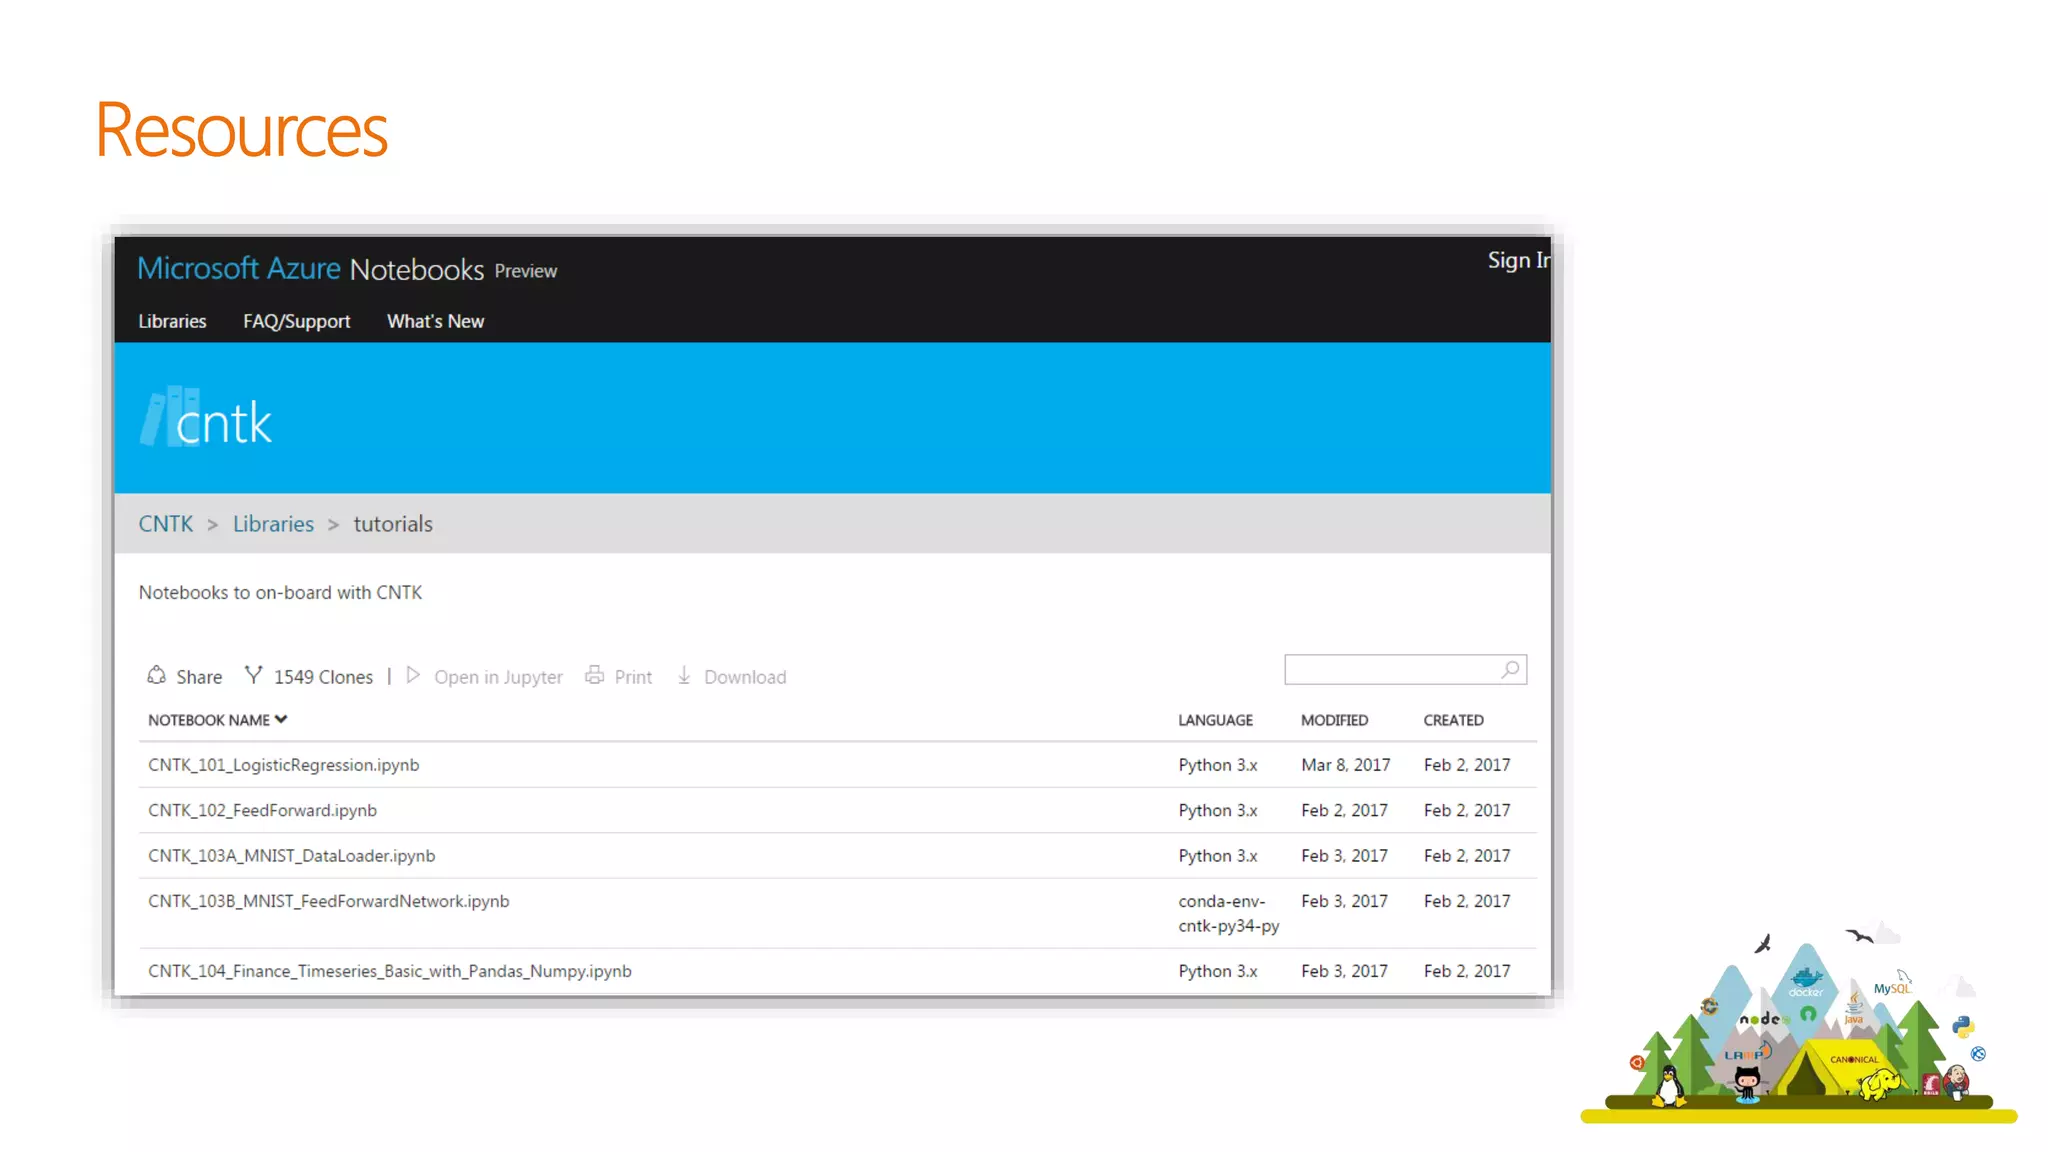Click the Preview label in the header
Viewport: 2048px width, 1152px height.
coord(525,271)
